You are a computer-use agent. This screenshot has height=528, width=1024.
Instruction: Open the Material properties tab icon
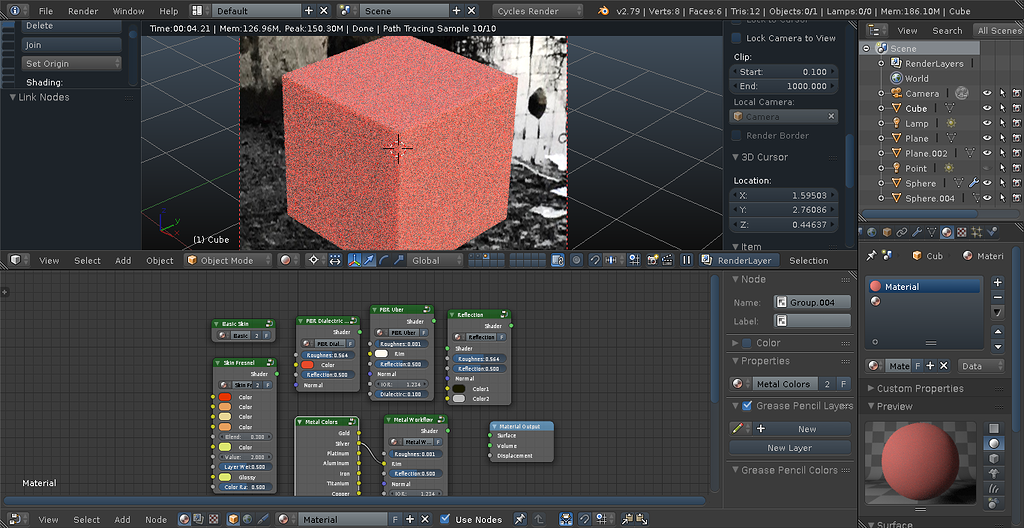click(946, 233)
